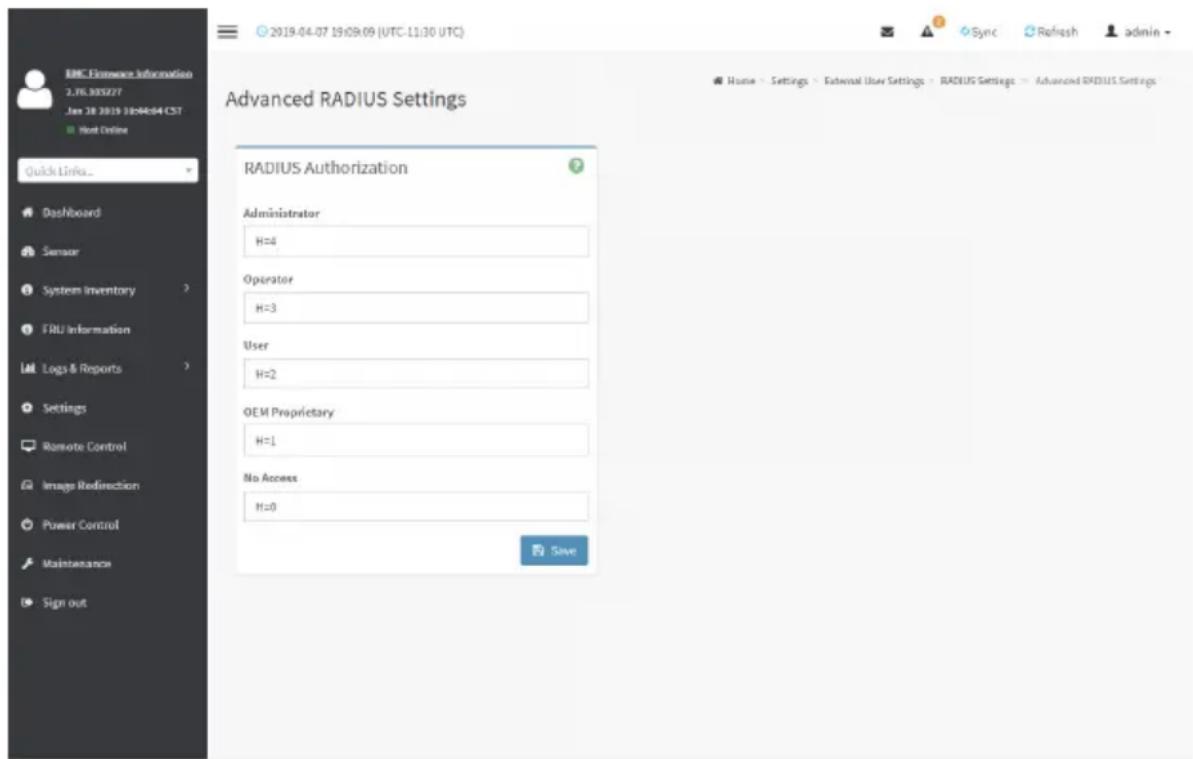Image resolution: width=1193 pixels, height=759 pixels.
Task: Go to Settings in the breadcrumb
Action: (x=789, y=81)
